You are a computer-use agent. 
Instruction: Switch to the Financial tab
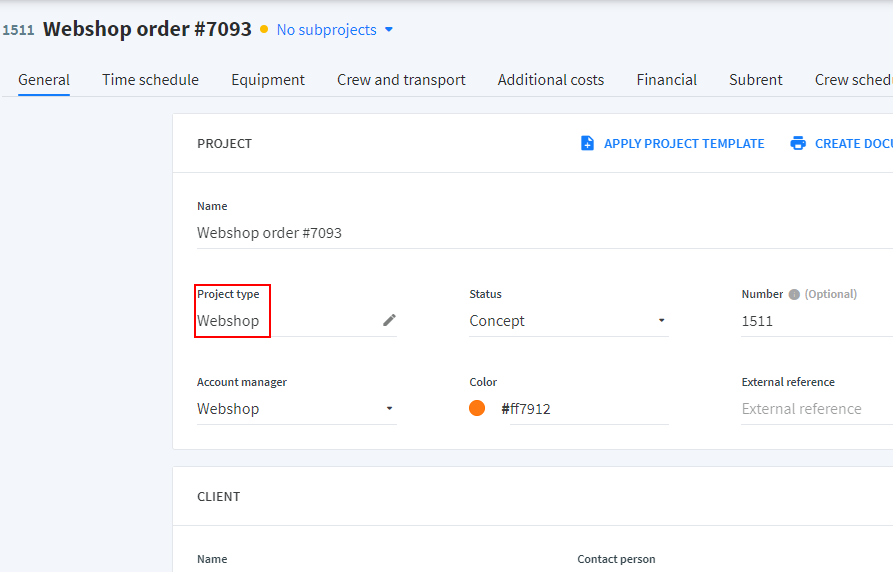coord(666,80)
